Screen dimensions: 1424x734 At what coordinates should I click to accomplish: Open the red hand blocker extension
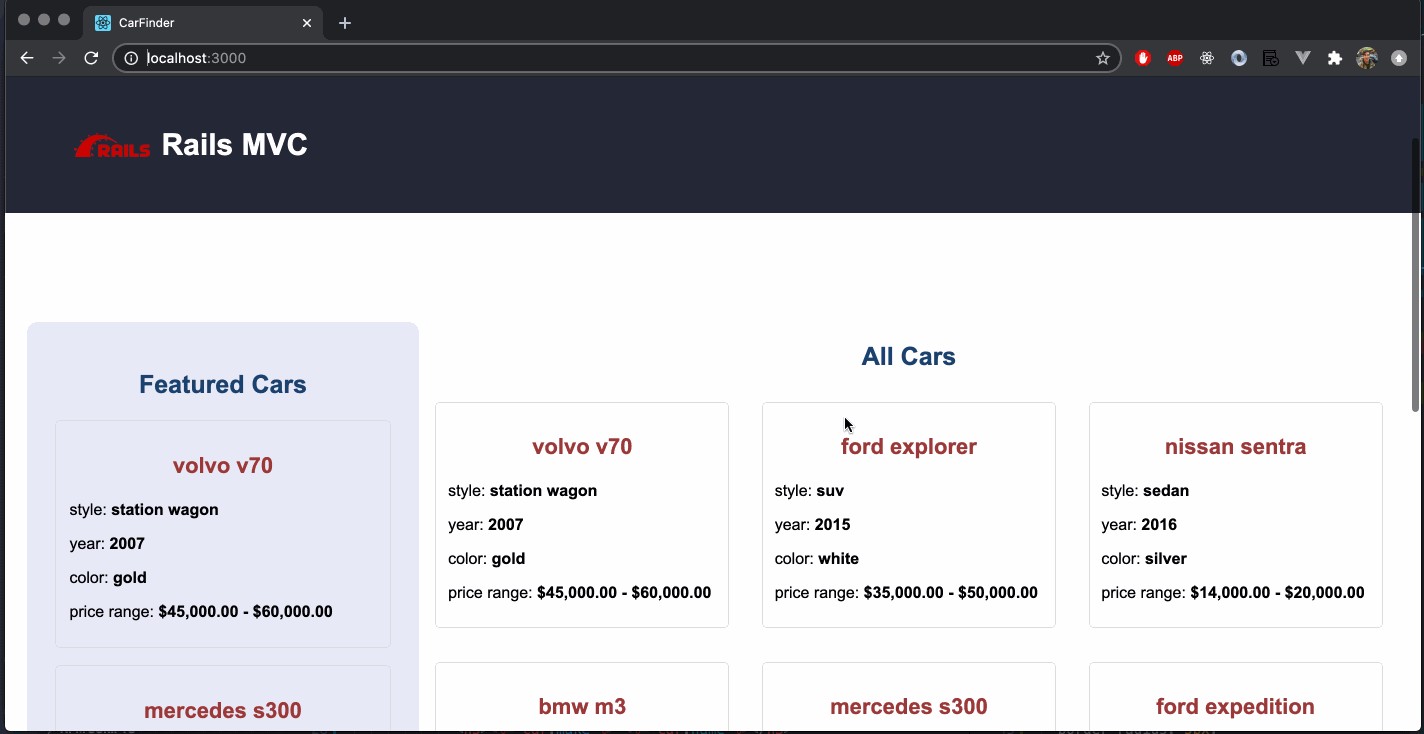pyautogui.click(x=1143, y=58)
